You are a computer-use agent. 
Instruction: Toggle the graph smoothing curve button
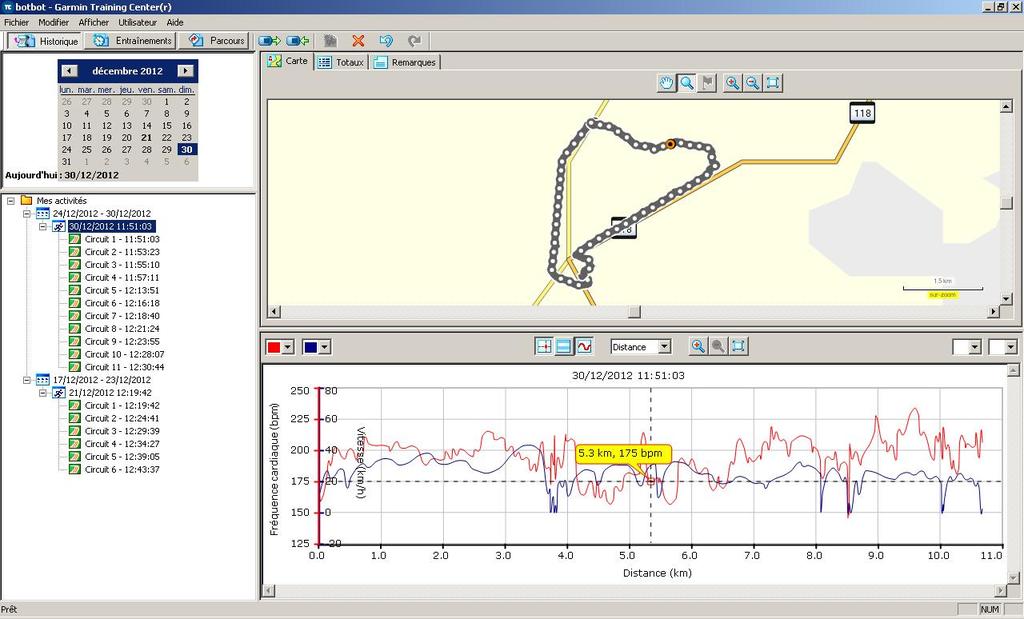(x=584, y=346)
